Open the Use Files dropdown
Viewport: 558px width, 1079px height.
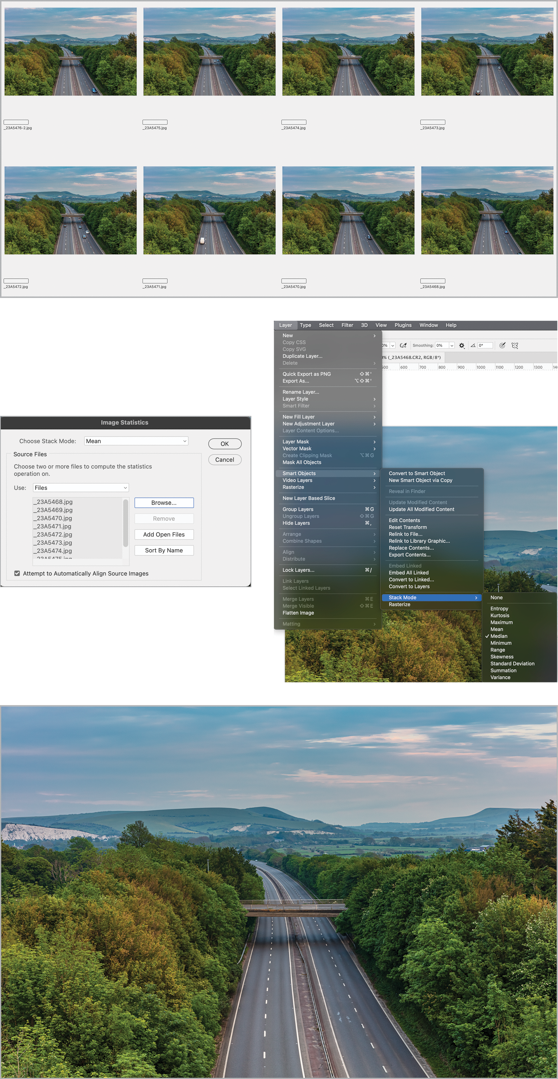(81, 487)
